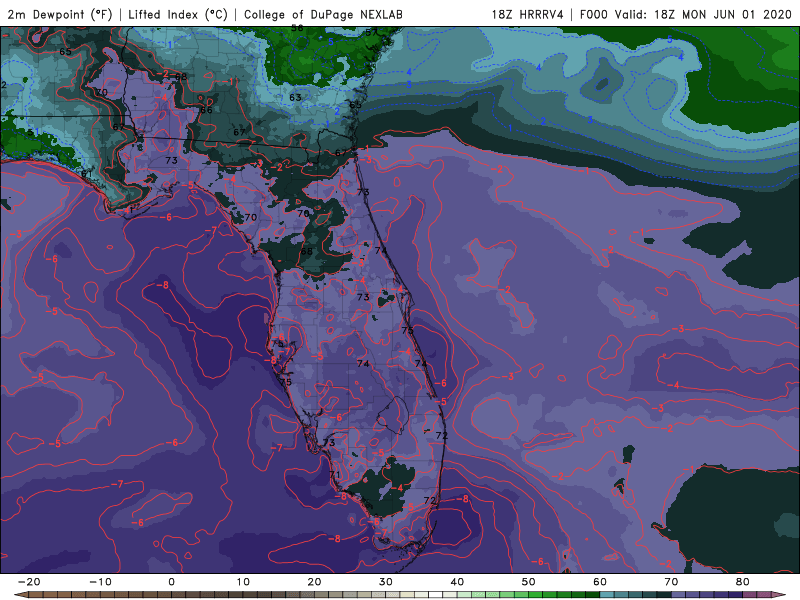The width and height of the screenshot is (800, 600).
Task: Click the teal color bar segment below 60
Action: pyautogui.click(x=607, y=595)
